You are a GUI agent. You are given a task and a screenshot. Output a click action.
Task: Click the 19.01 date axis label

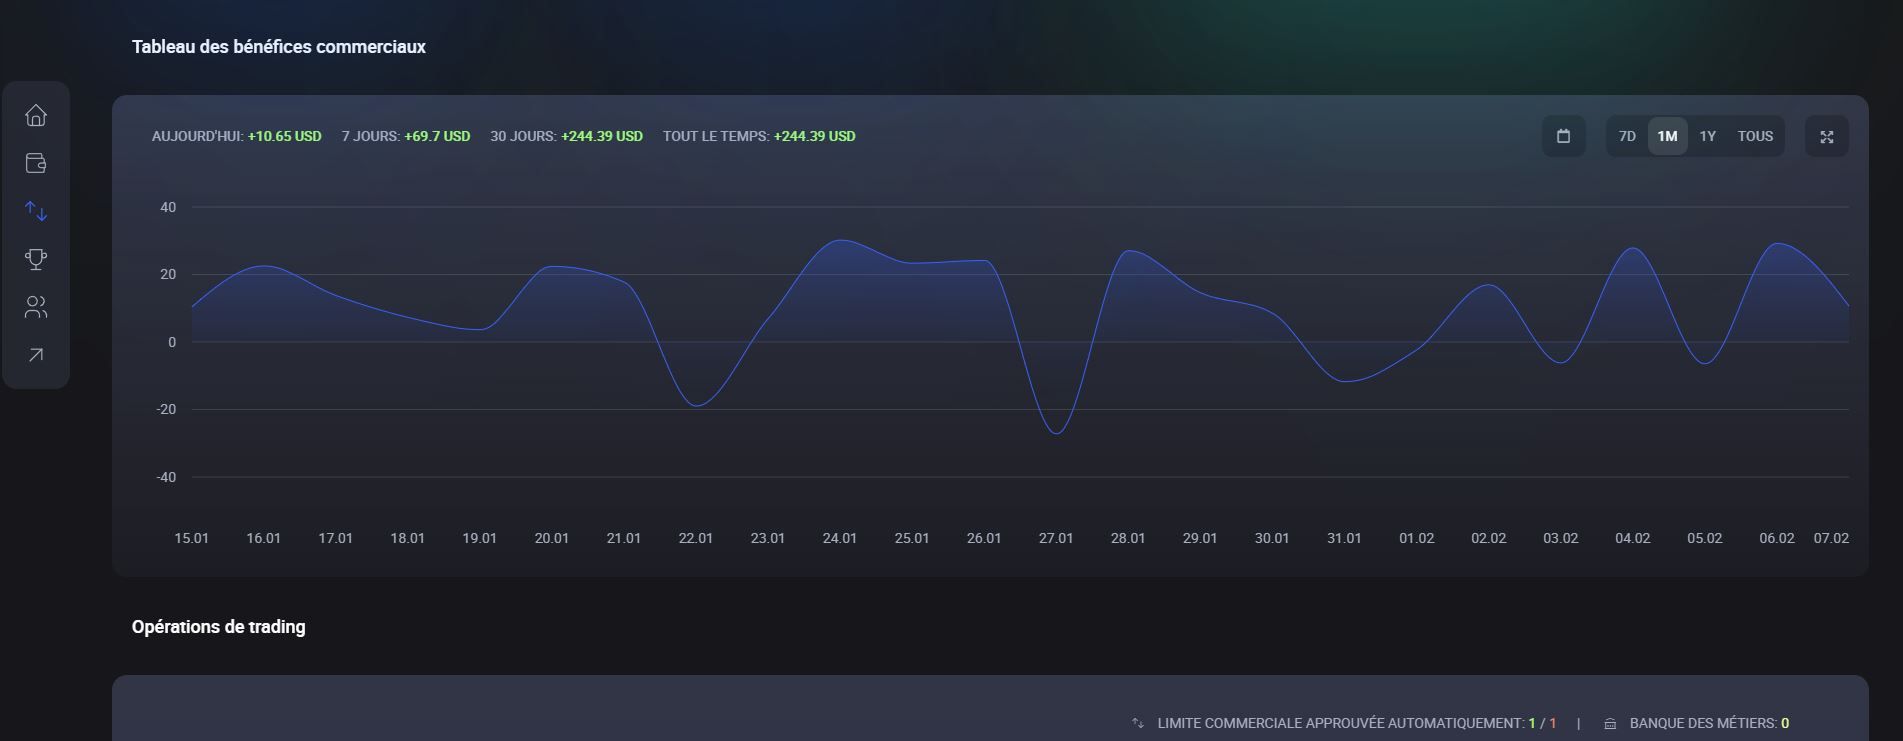[x=480, y=538]
